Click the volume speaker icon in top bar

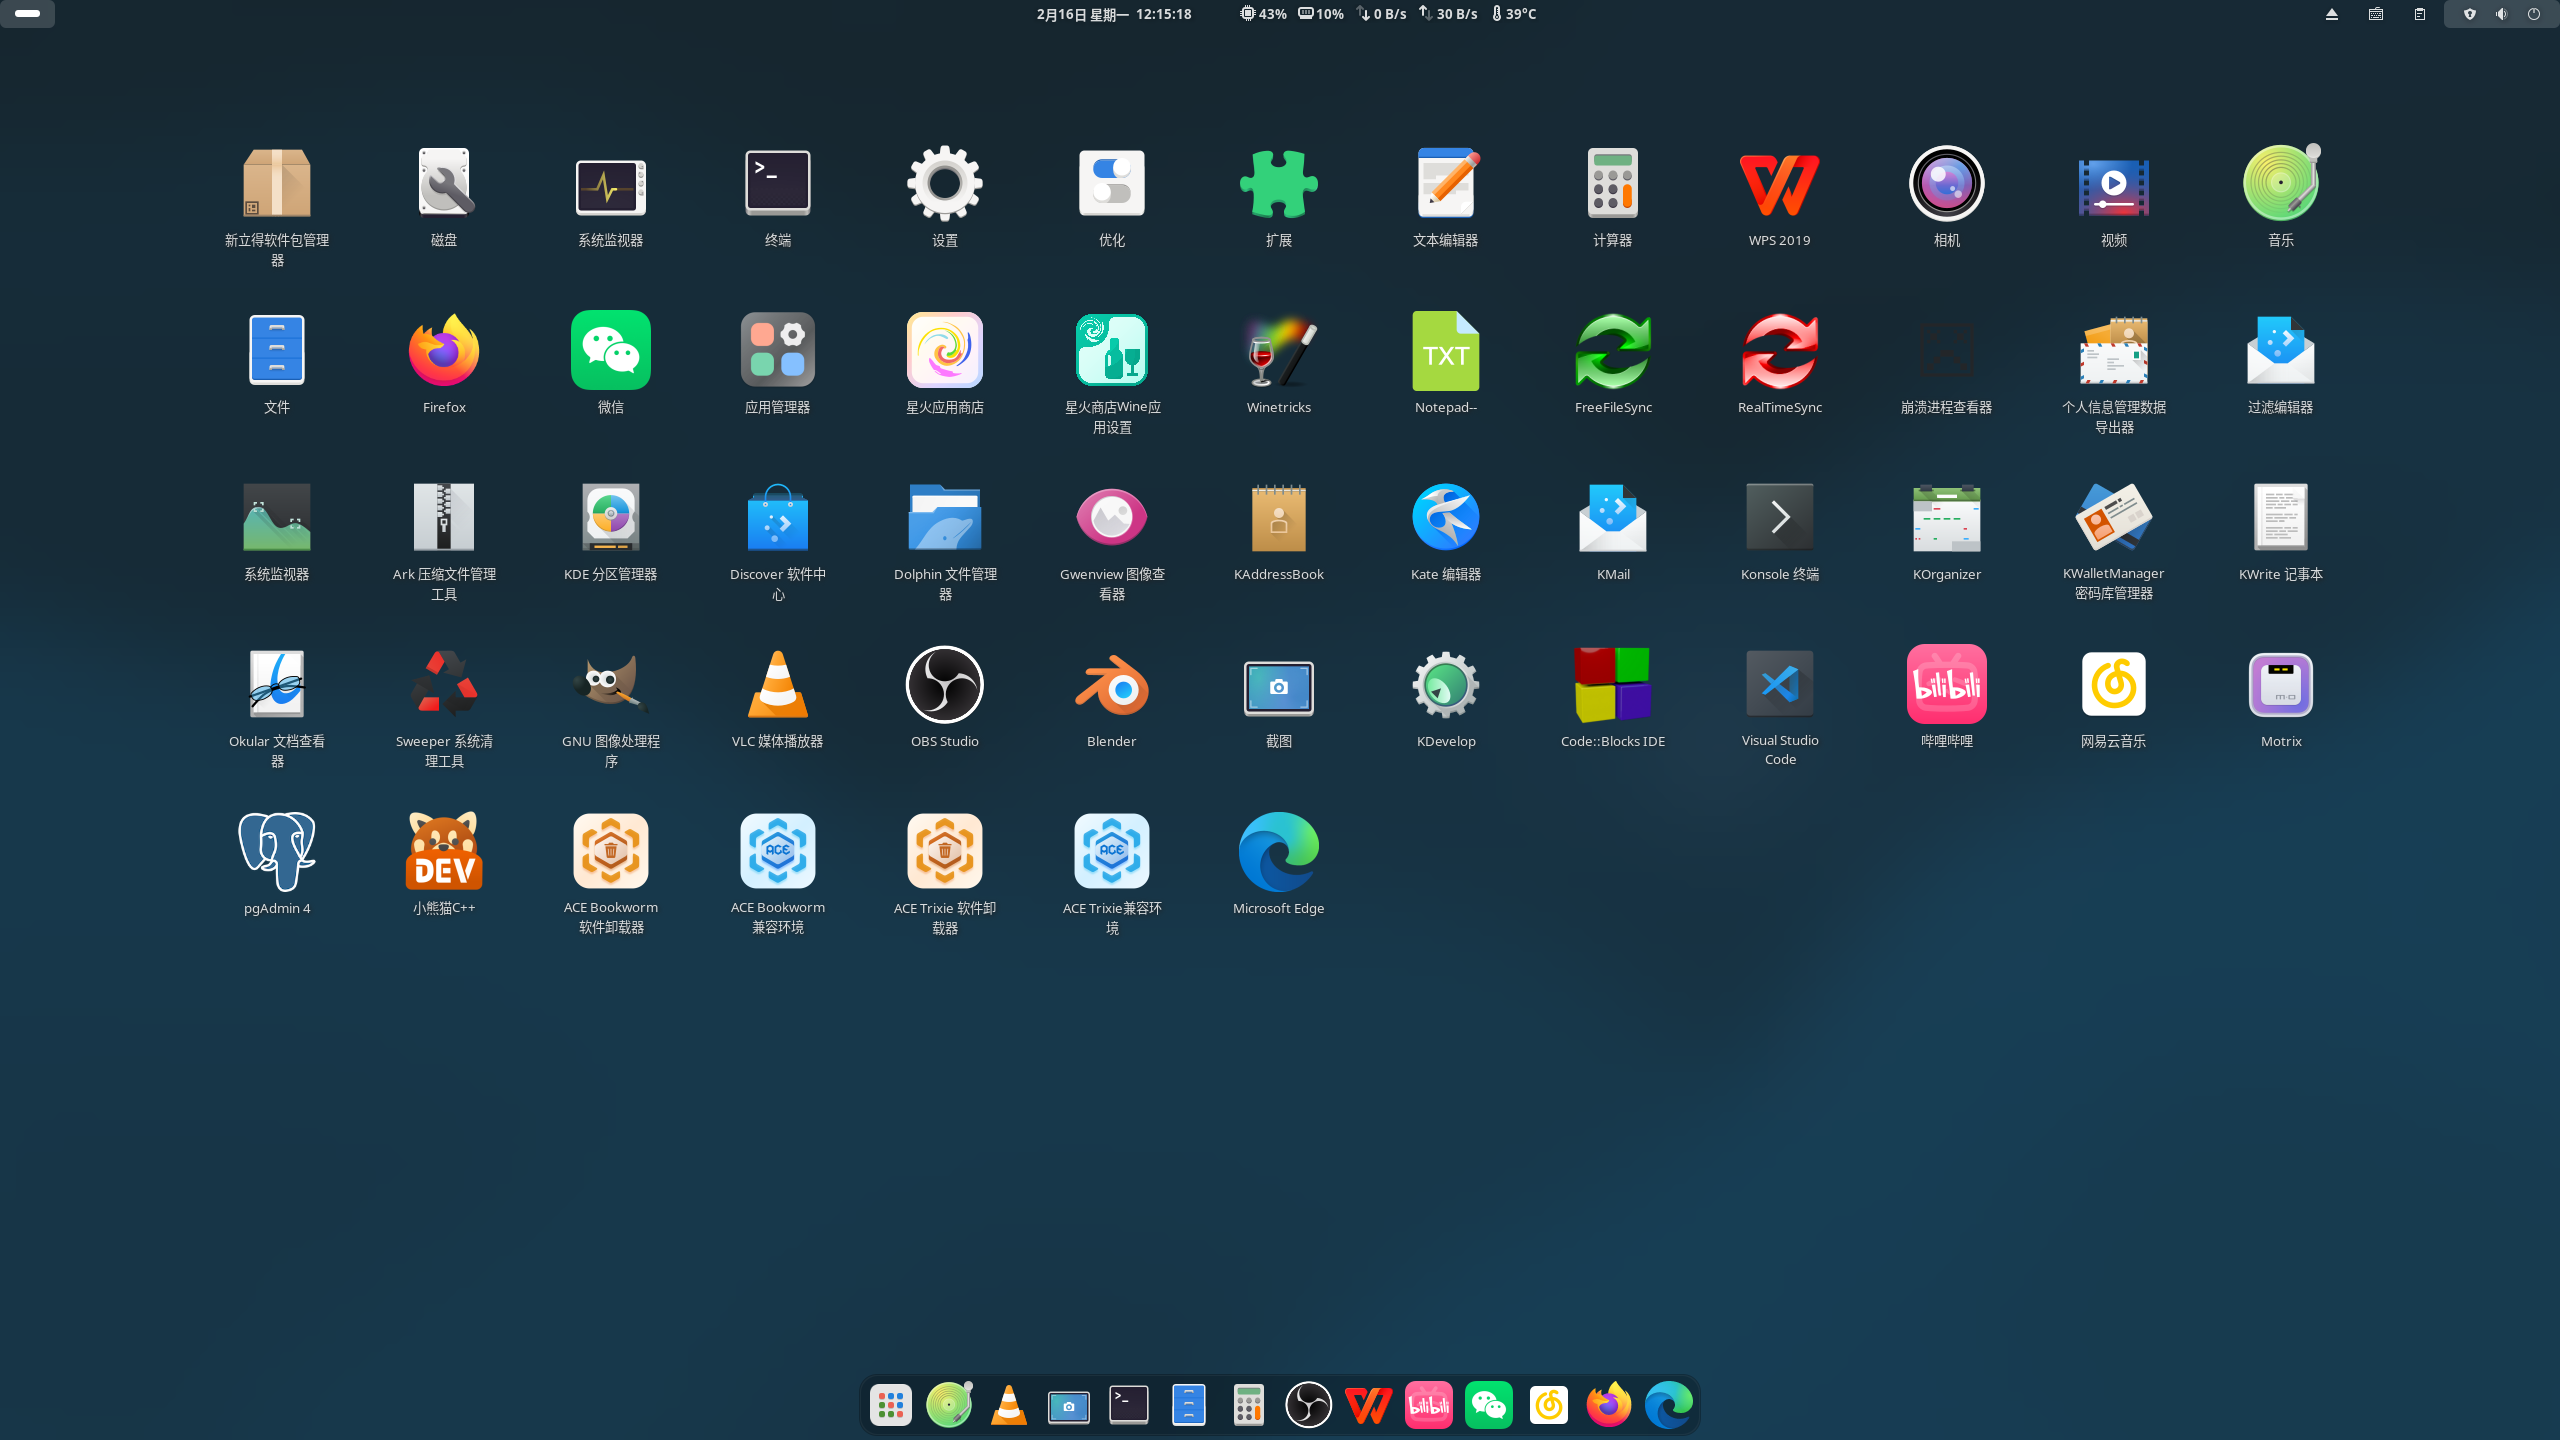(x=2501, y=14)
